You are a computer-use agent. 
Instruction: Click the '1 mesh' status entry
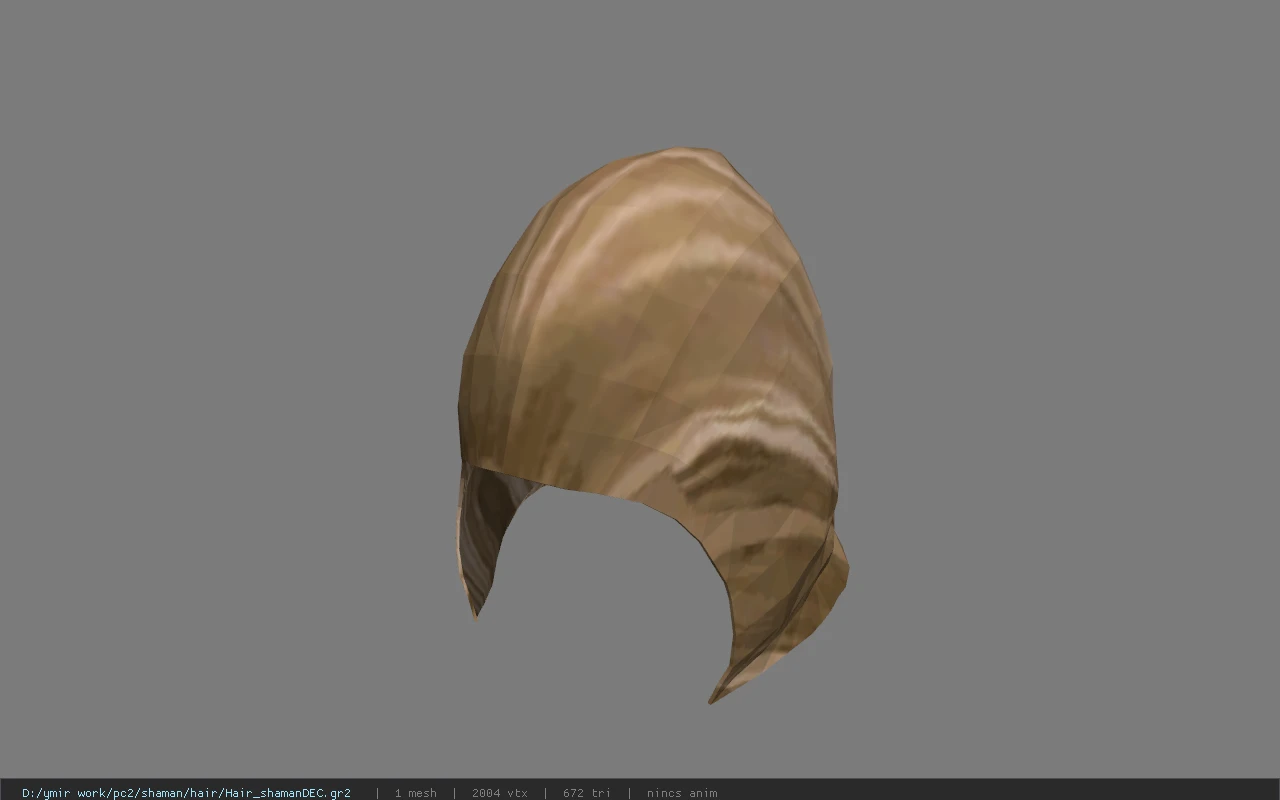415,793
